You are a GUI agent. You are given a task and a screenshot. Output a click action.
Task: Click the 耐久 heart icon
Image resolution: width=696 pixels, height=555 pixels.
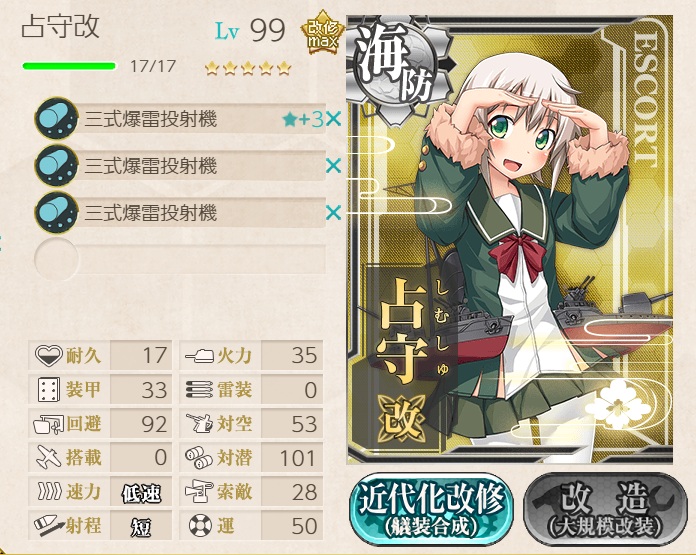coord(48,356)
